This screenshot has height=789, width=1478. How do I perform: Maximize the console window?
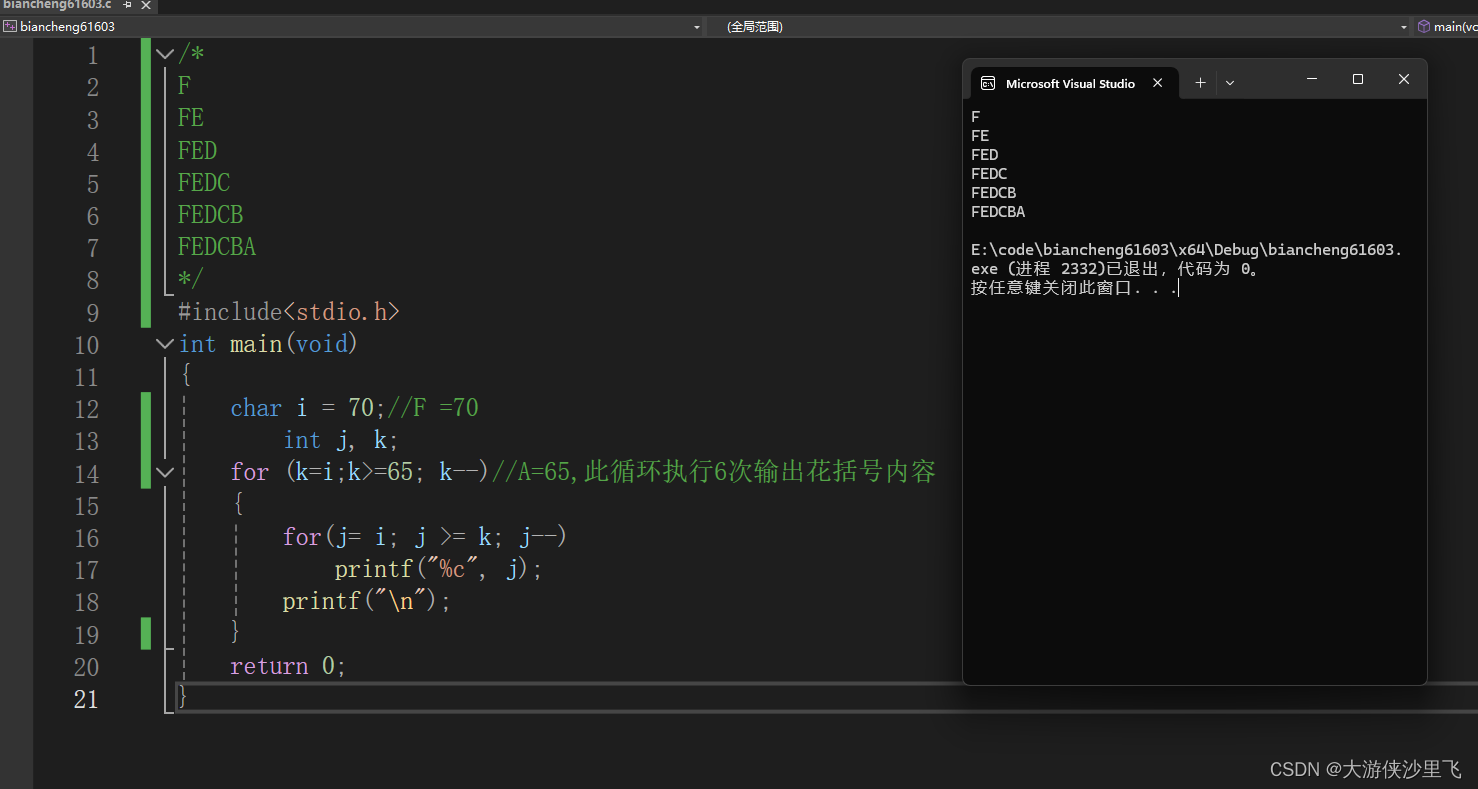1358,79
